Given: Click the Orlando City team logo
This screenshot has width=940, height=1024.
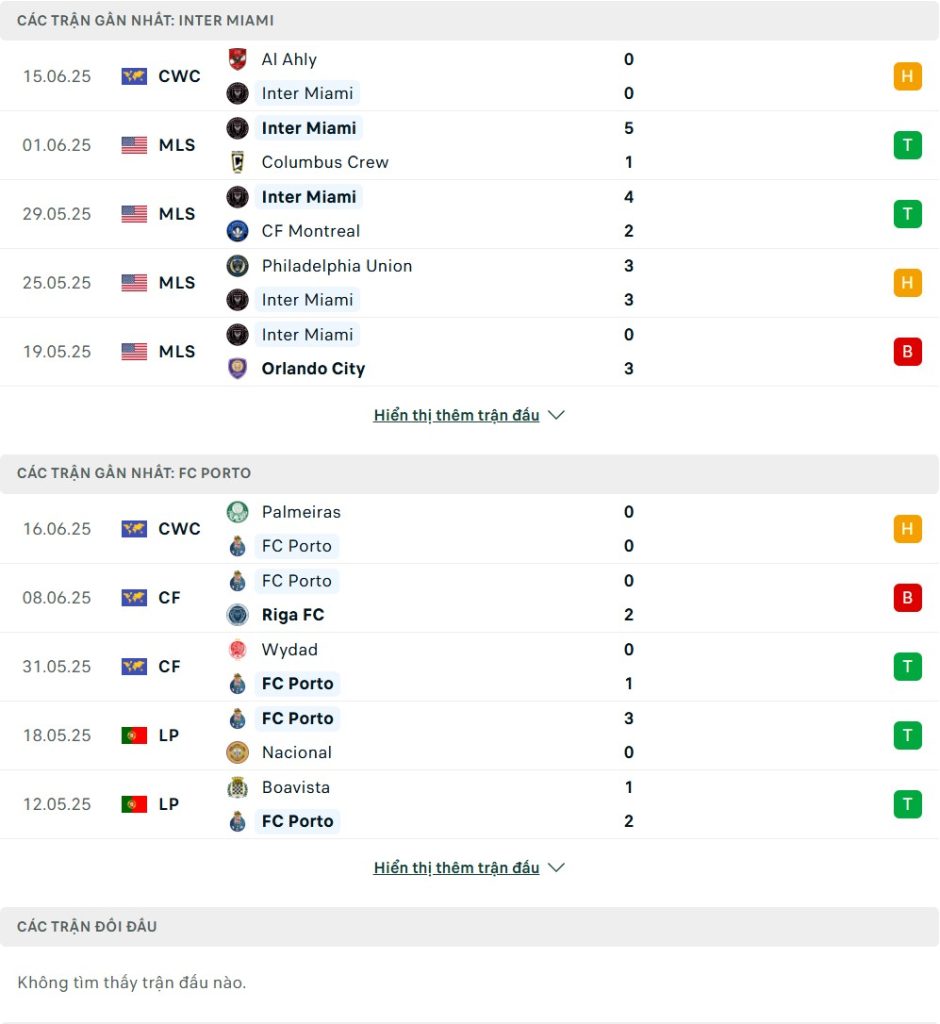Looking at the screenshot, I should (x=237, y=368).
